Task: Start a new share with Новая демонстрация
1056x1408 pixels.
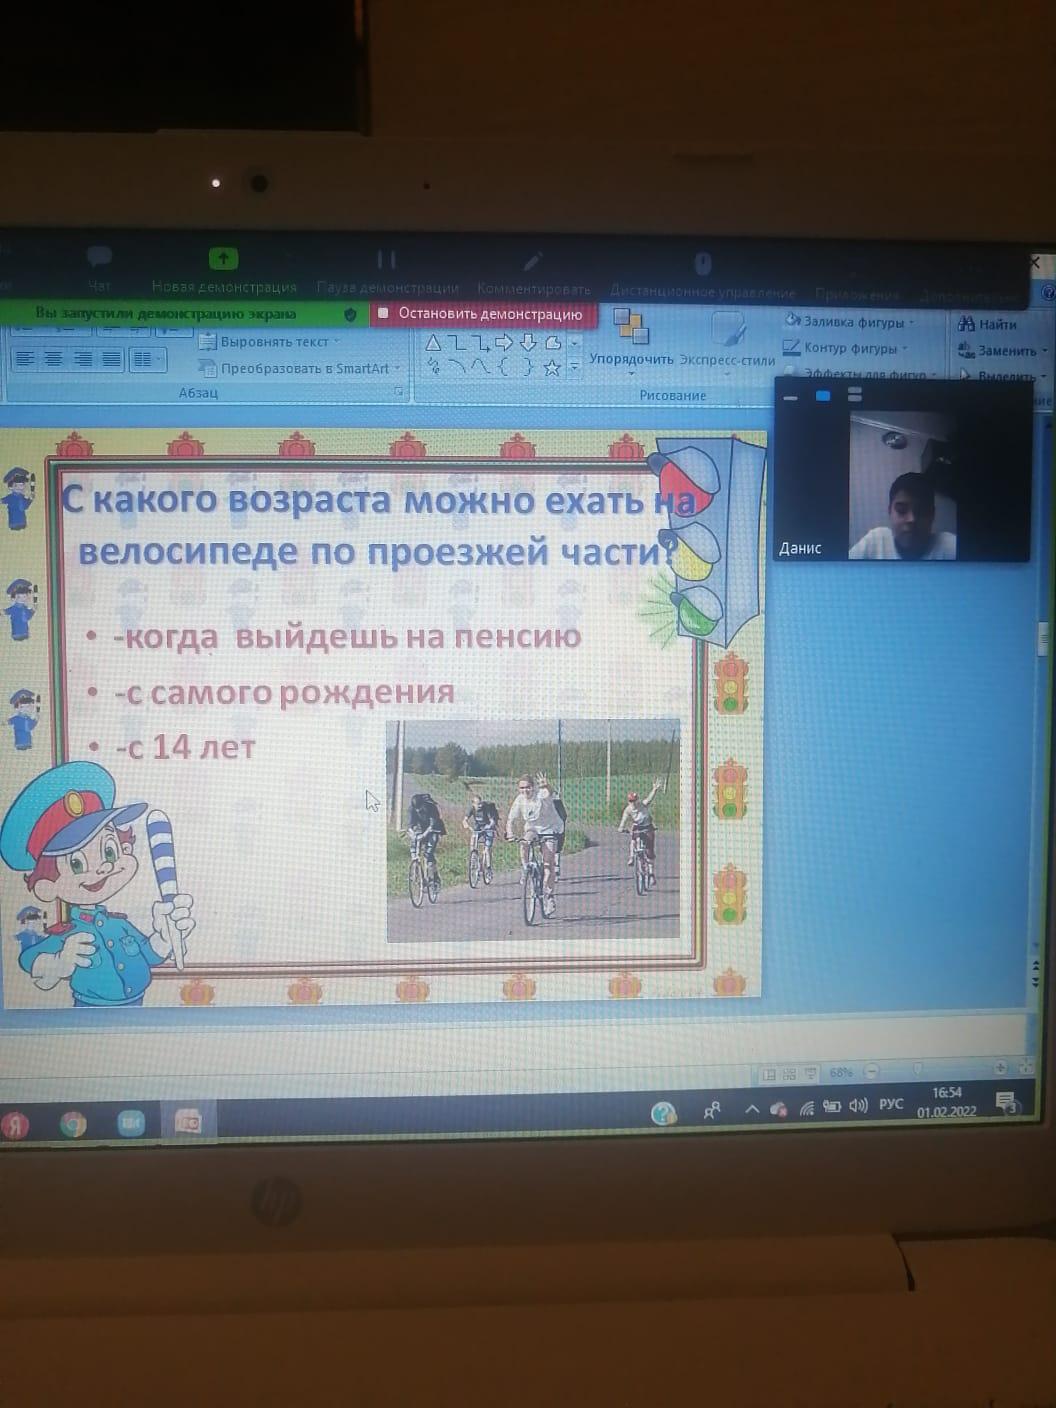Action: 224,271
